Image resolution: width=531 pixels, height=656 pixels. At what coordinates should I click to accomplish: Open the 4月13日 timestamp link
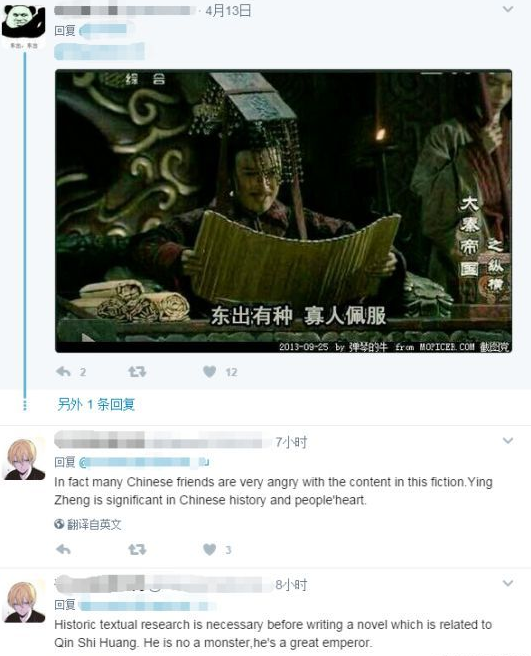coord(228,10)
